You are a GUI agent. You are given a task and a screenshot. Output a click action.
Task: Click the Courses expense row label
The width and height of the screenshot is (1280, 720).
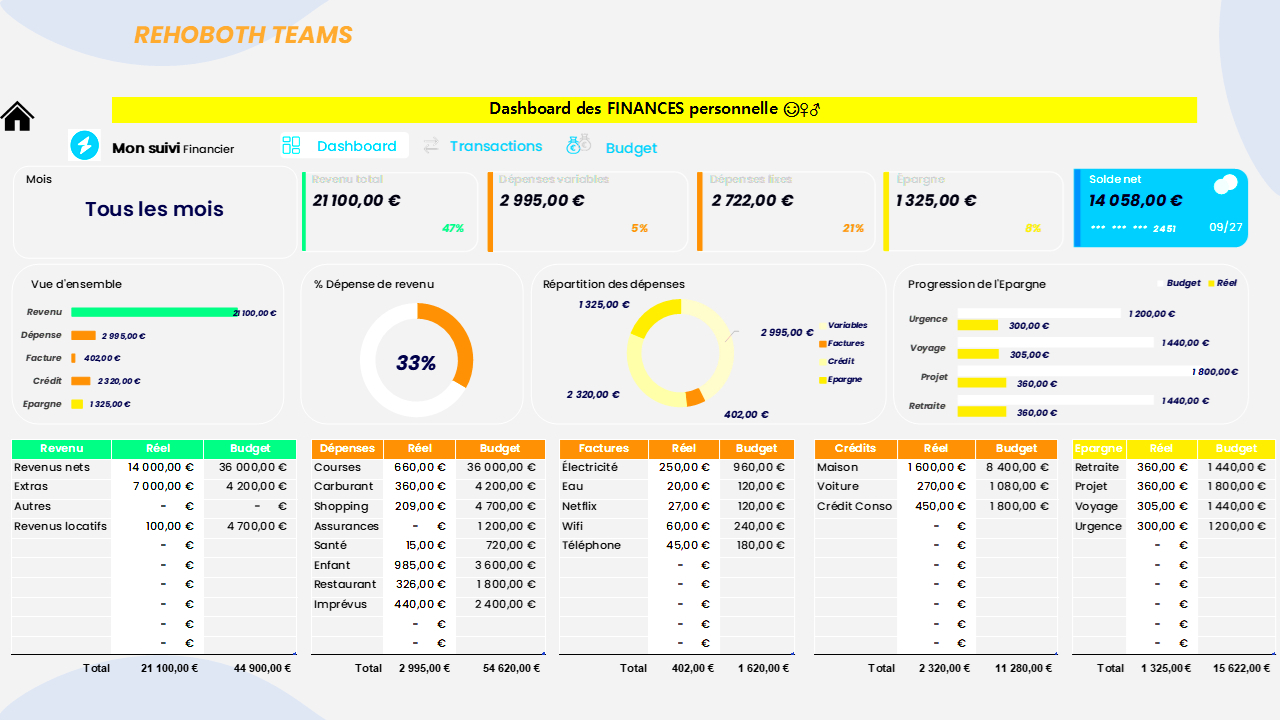pos(337,467)
